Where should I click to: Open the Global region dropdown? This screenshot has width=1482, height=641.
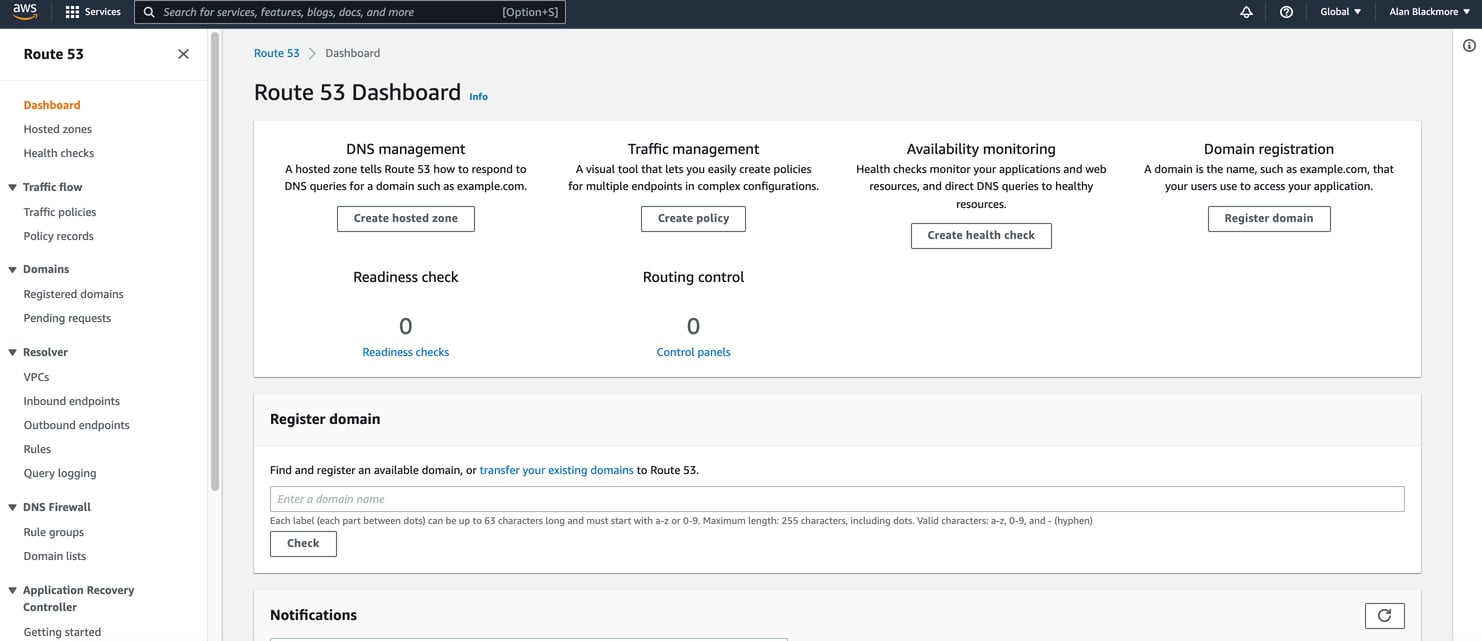(x=1340, y=11)
